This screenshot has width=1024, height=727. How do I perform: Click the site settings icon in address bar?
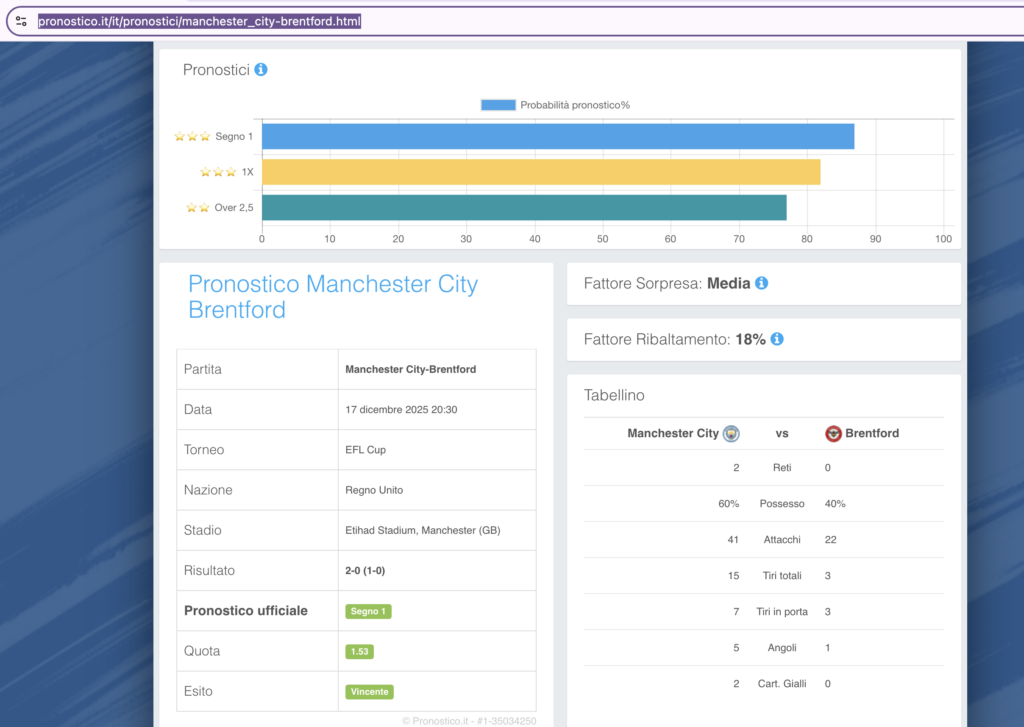pyautogui.click(x=21, y=21)
